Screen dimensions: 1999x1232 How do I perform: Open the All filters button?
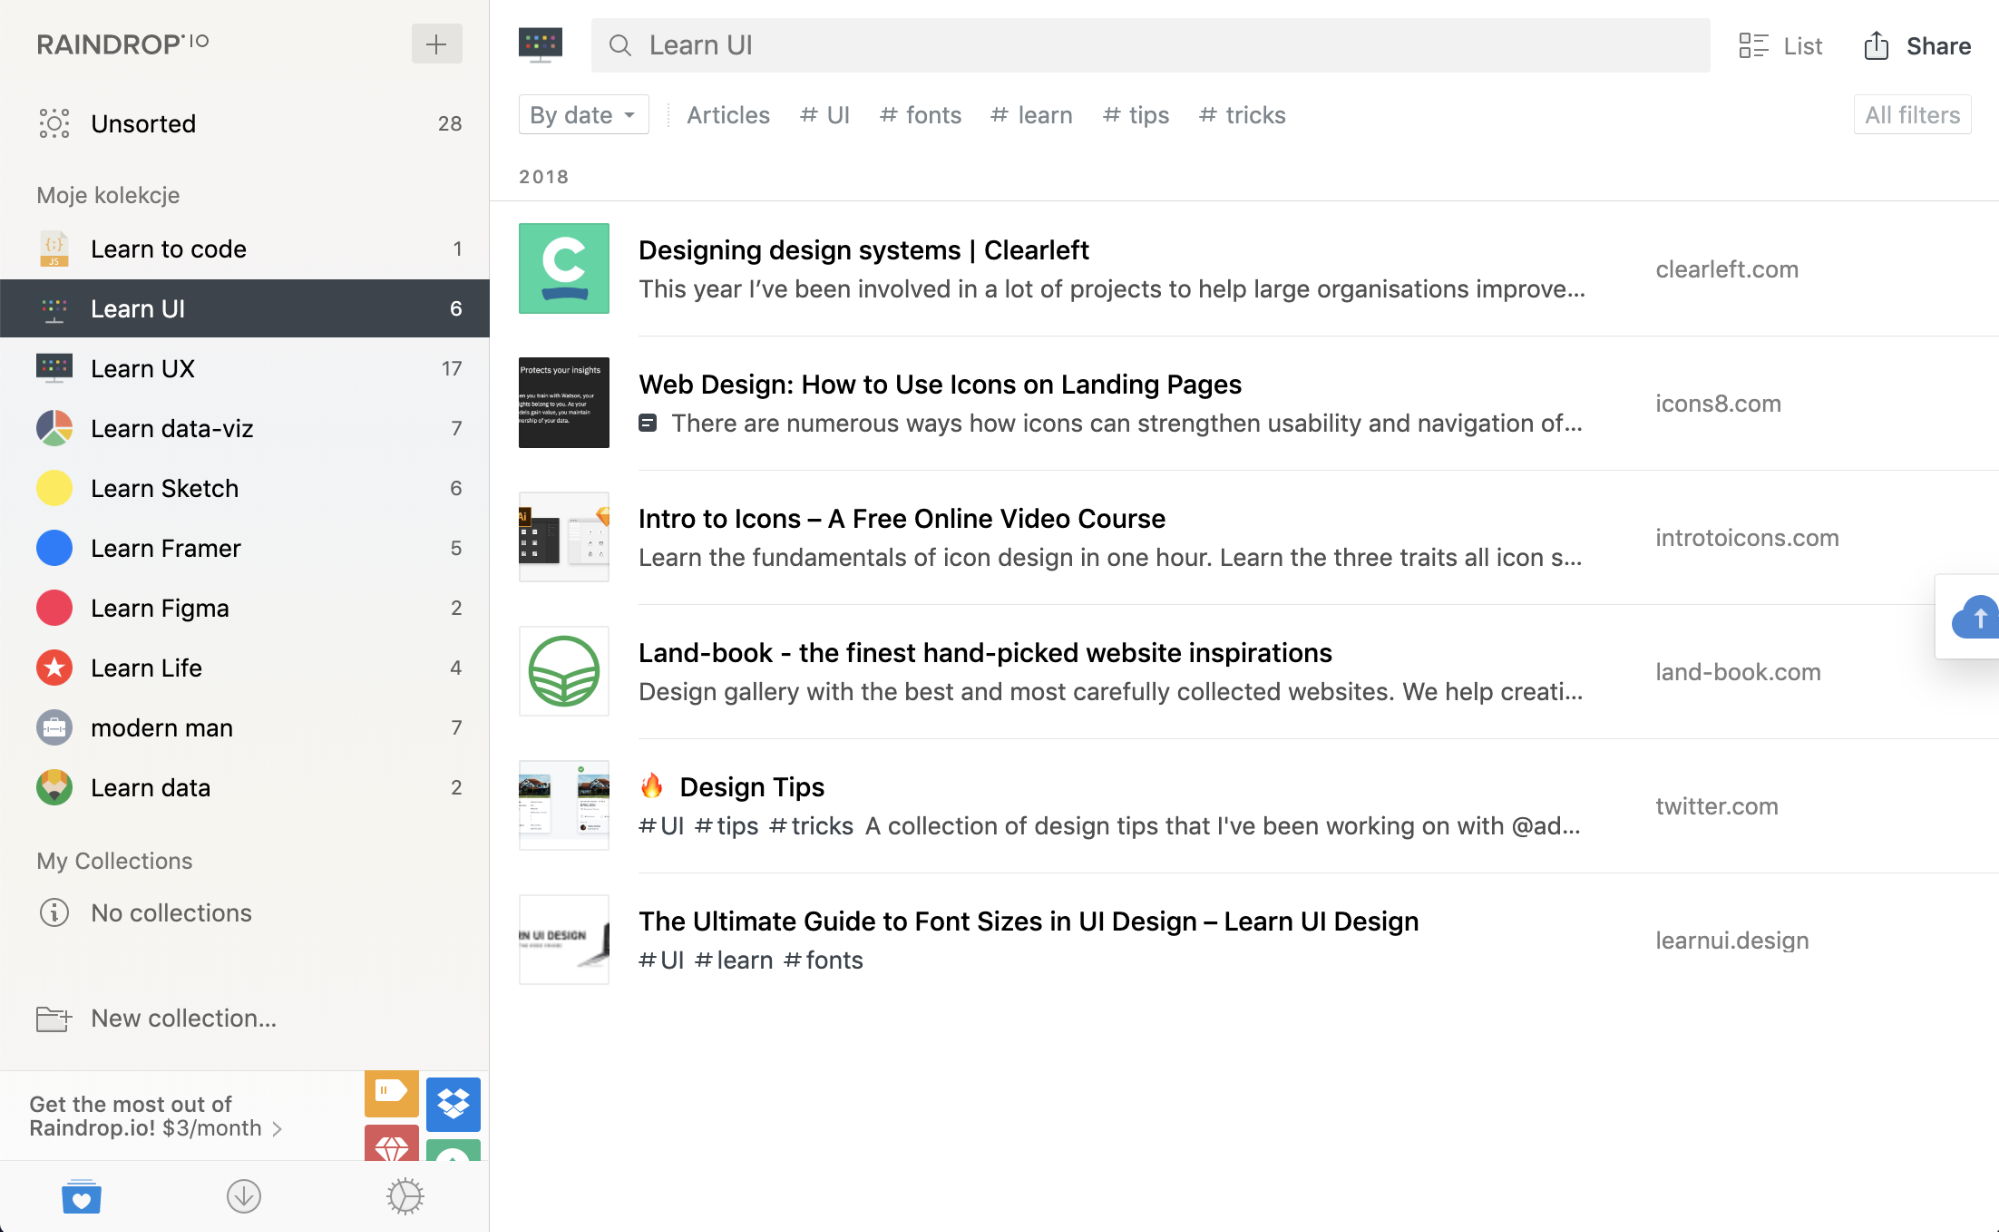pos(1912,115)
